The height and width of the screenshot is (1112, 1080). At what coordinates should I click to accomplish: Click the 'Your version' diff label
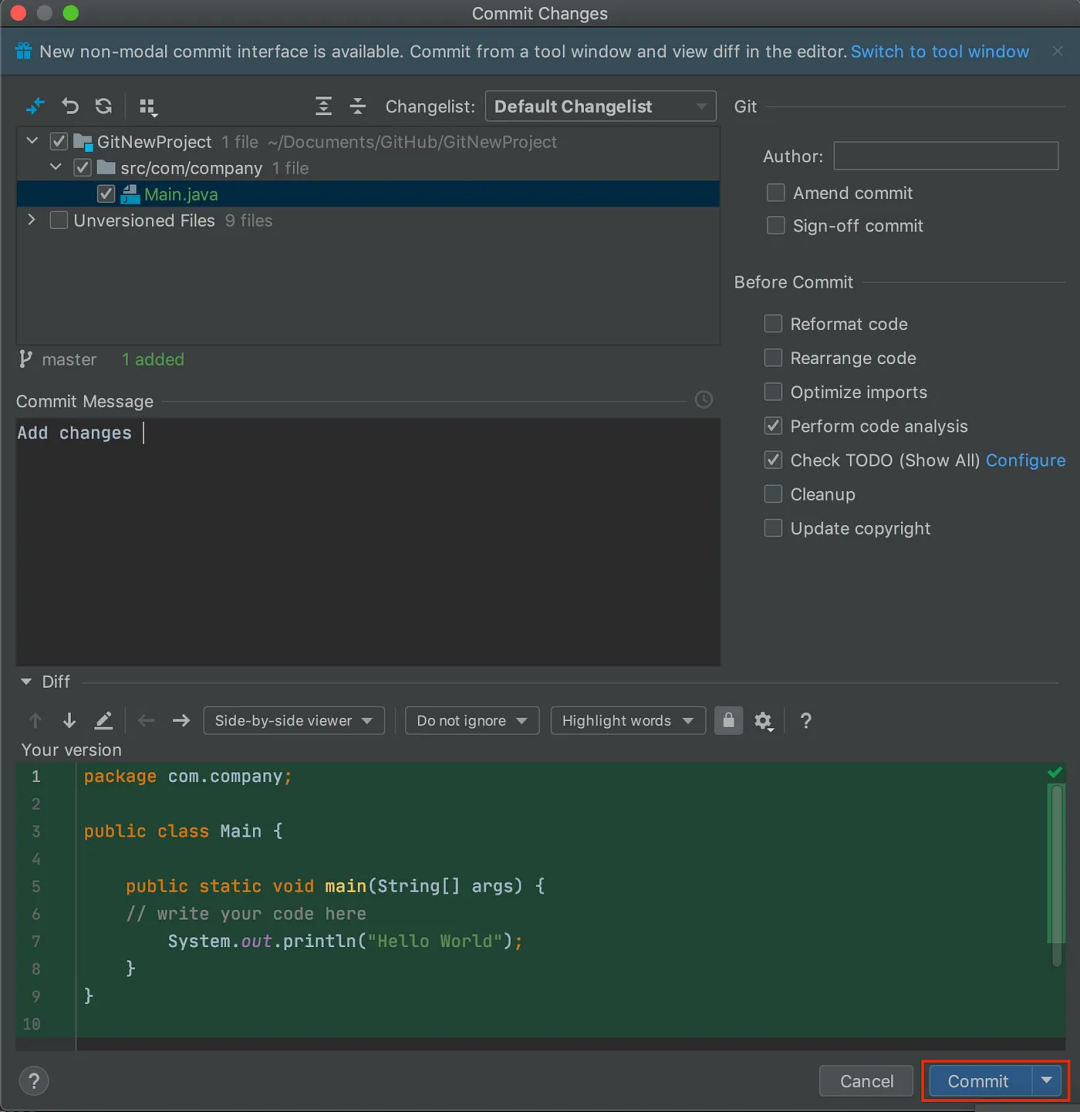tap(71, 750)
